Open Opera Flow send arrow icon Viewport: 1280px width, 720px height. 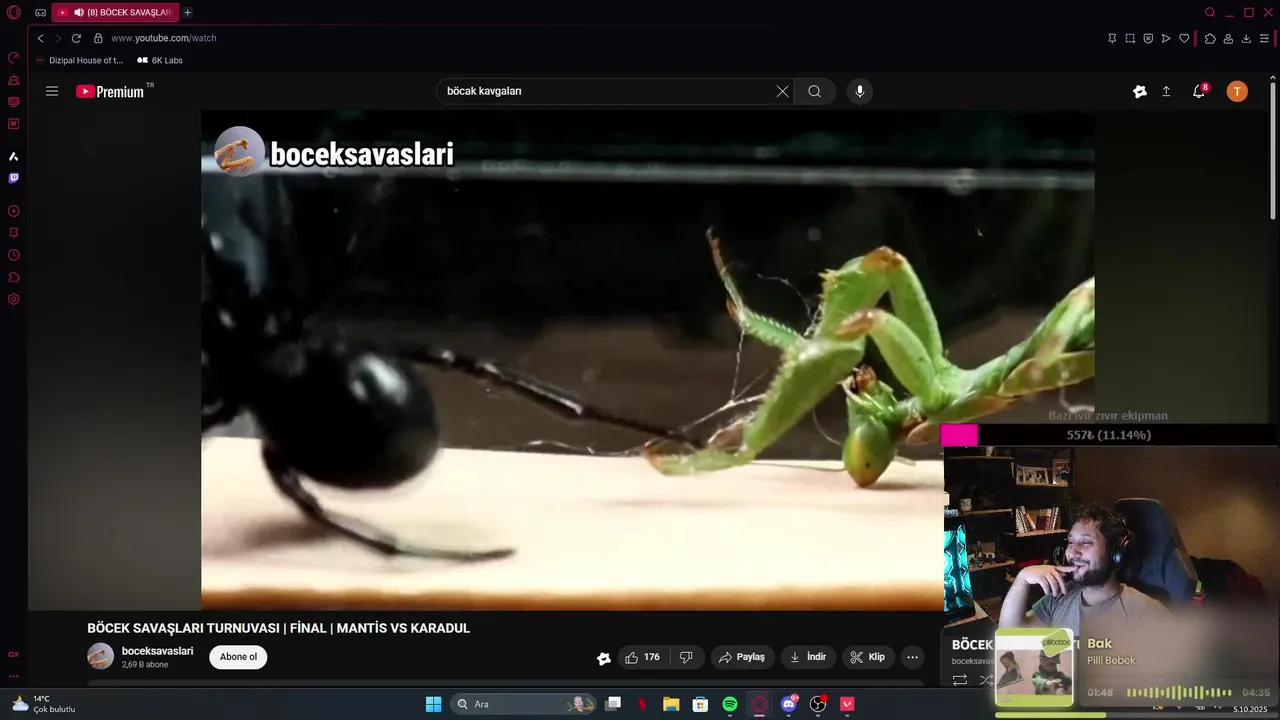click(1166, 38)
